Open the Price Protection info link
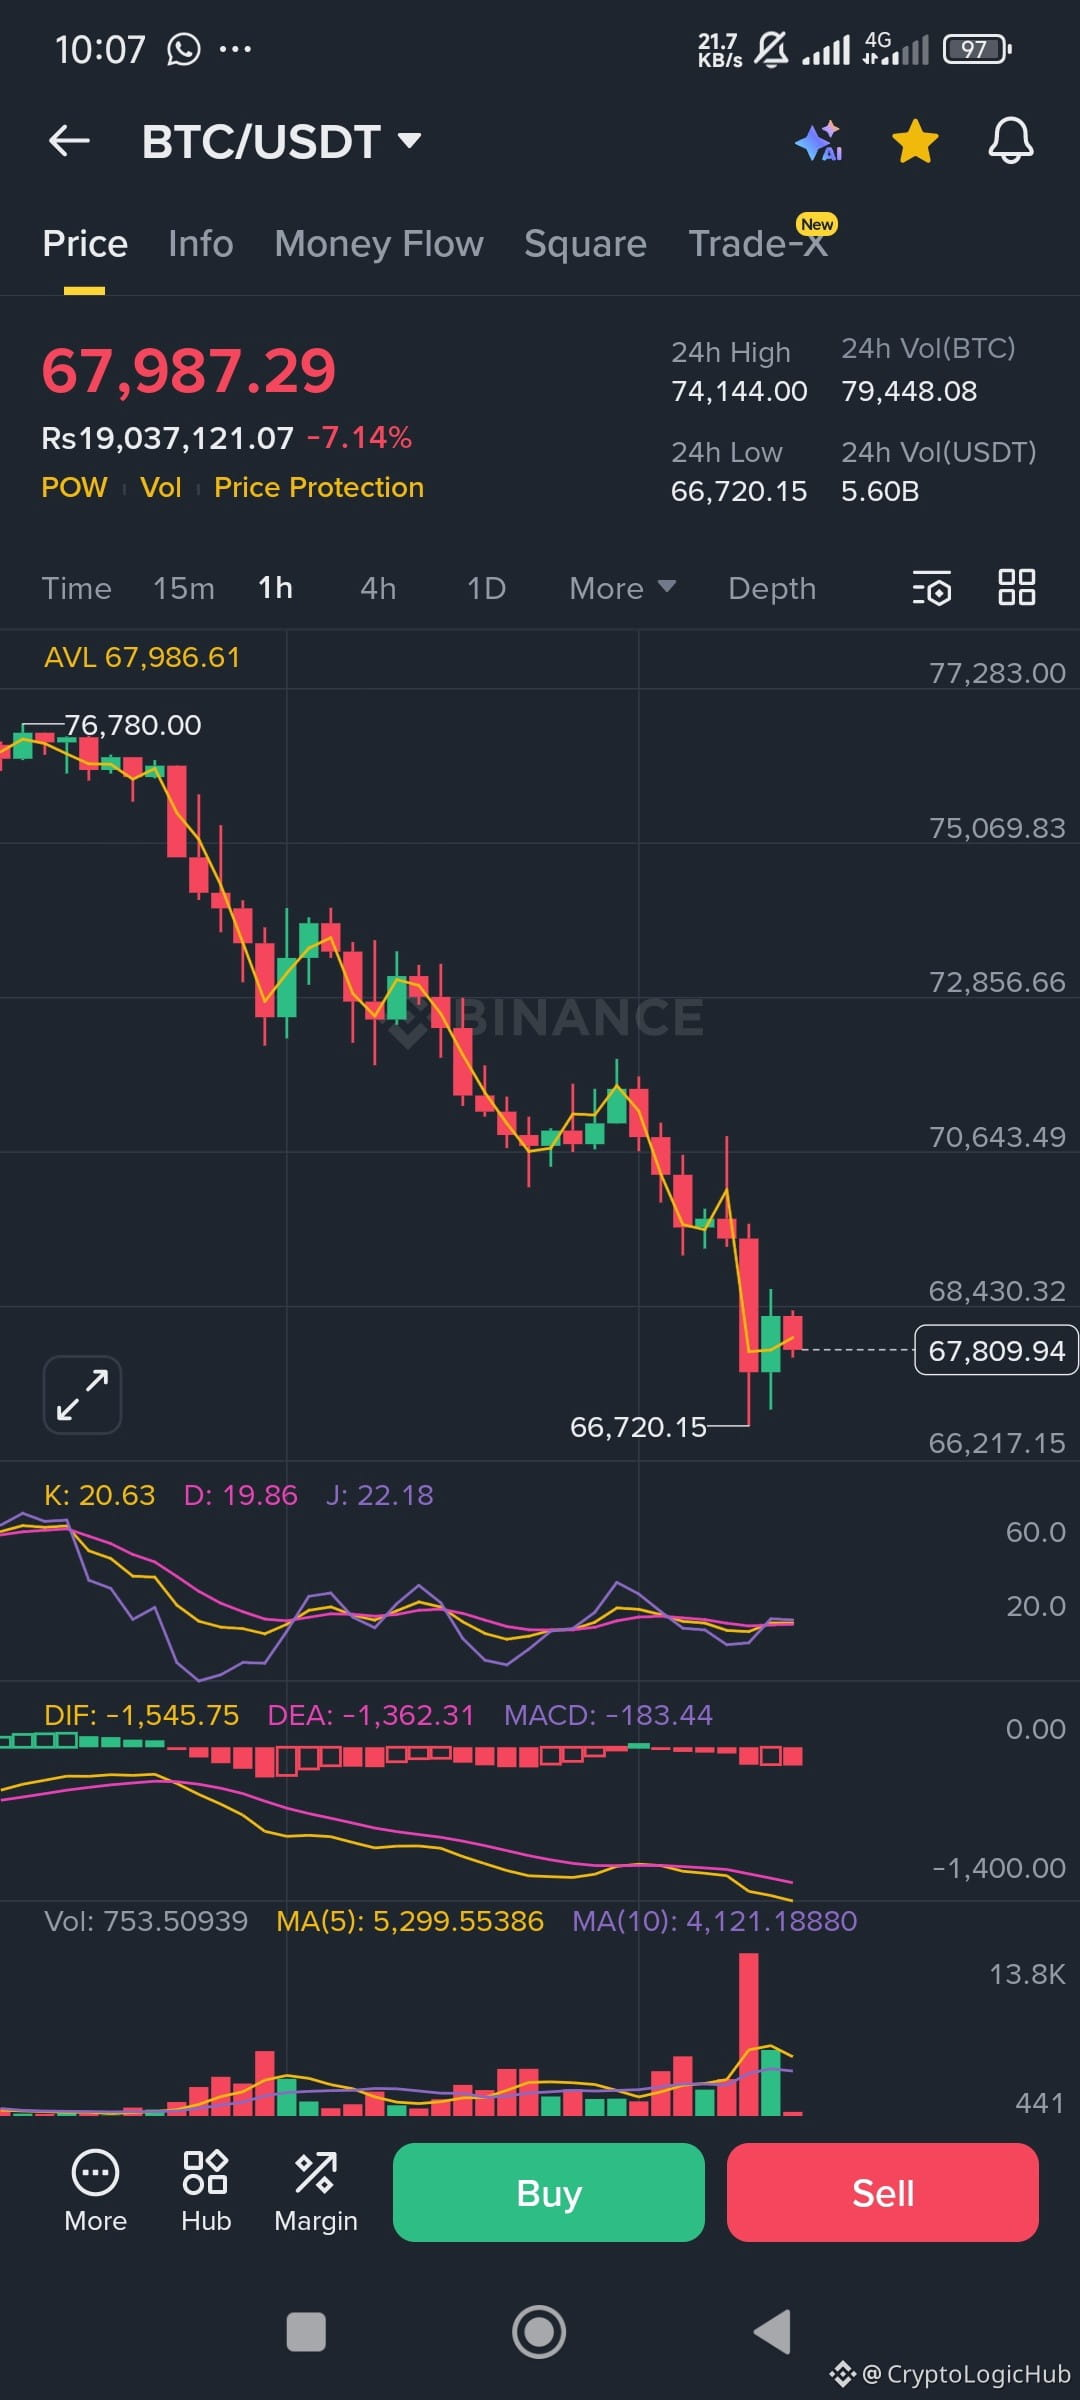The image size is (1080, 2400). pyautogui.click(x=319, y=487)
